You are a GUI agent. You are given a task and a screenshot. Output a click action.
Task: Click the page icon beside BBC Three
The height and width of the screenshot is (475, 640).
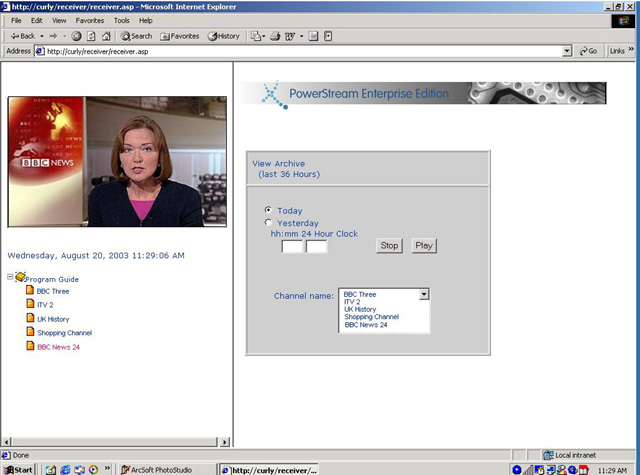point(30,290)
